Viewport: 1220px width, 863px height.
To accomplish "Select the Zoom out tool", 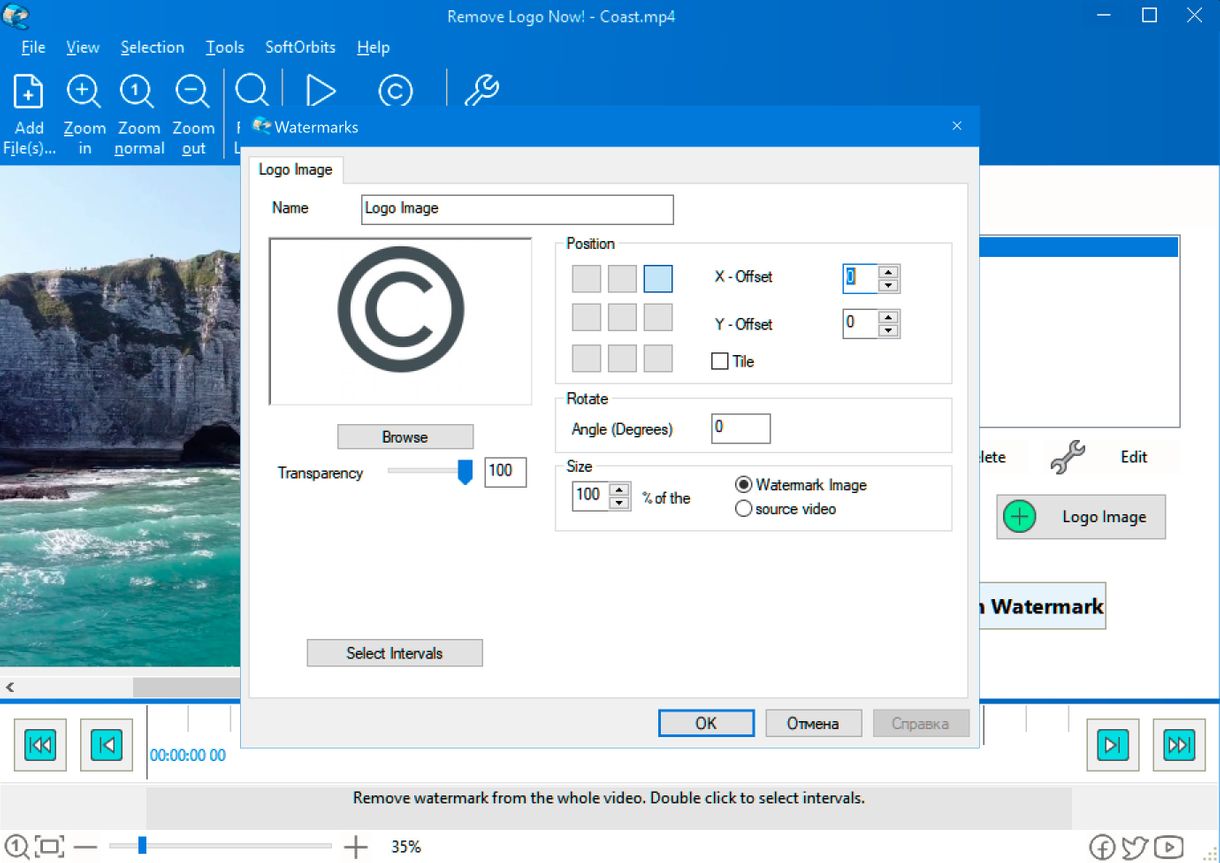I will (x=193, y=90).
